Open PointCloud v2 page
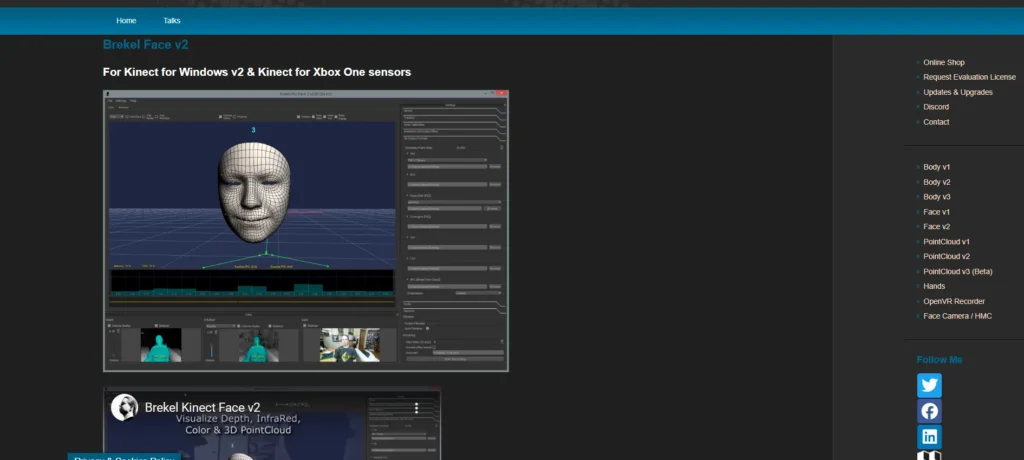This screenshot has width=1024, height=460. pos(946,256)
